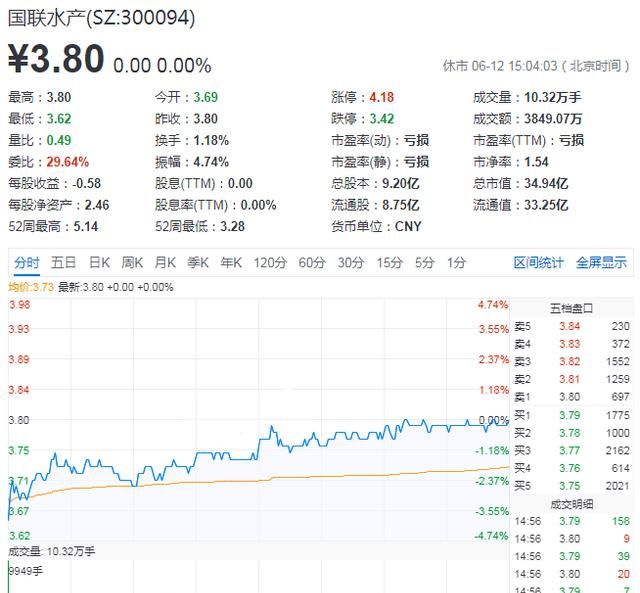This screenshot has height=593, width=640.
Task: Select the 分时 chart tab
Action: (27, 262)
